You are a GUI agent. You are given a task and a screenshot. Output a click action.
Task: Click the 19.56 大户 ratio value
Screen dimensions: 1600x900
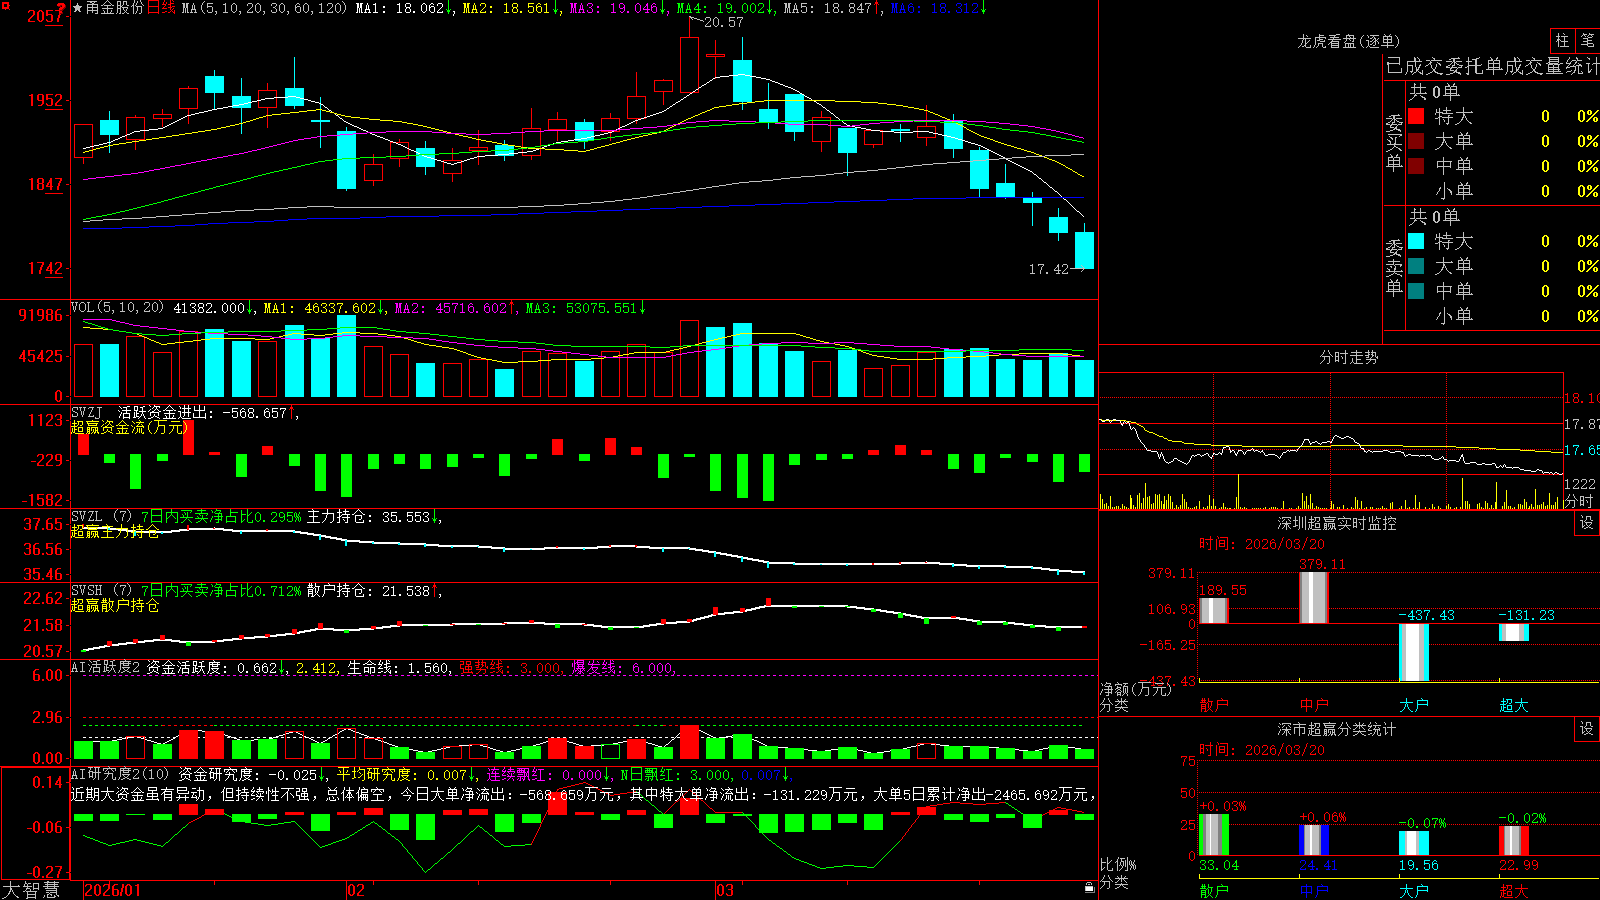point(1419,865)
